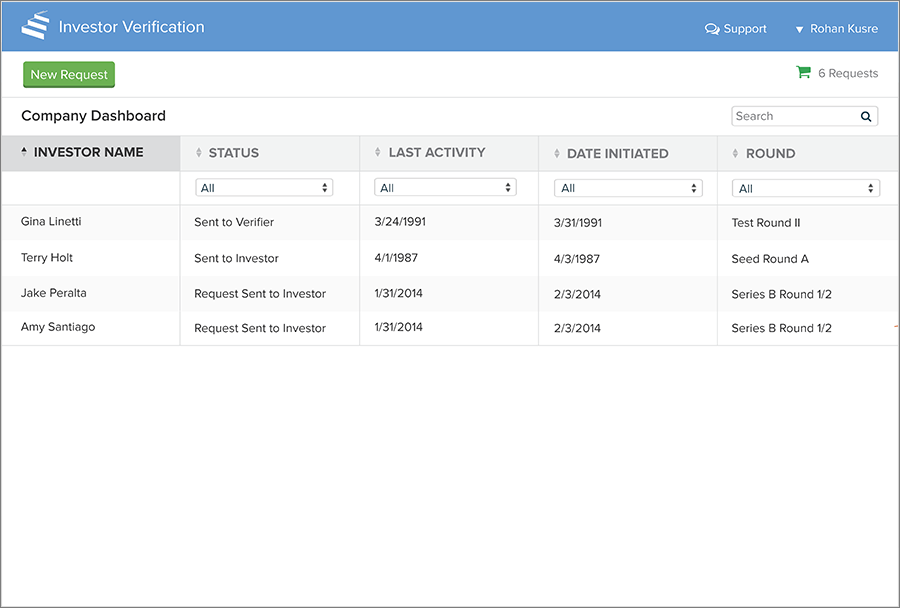Click the sort arrows beside Round header
The height and width of the screenshot is (608, 900).
tap(736, 154)
